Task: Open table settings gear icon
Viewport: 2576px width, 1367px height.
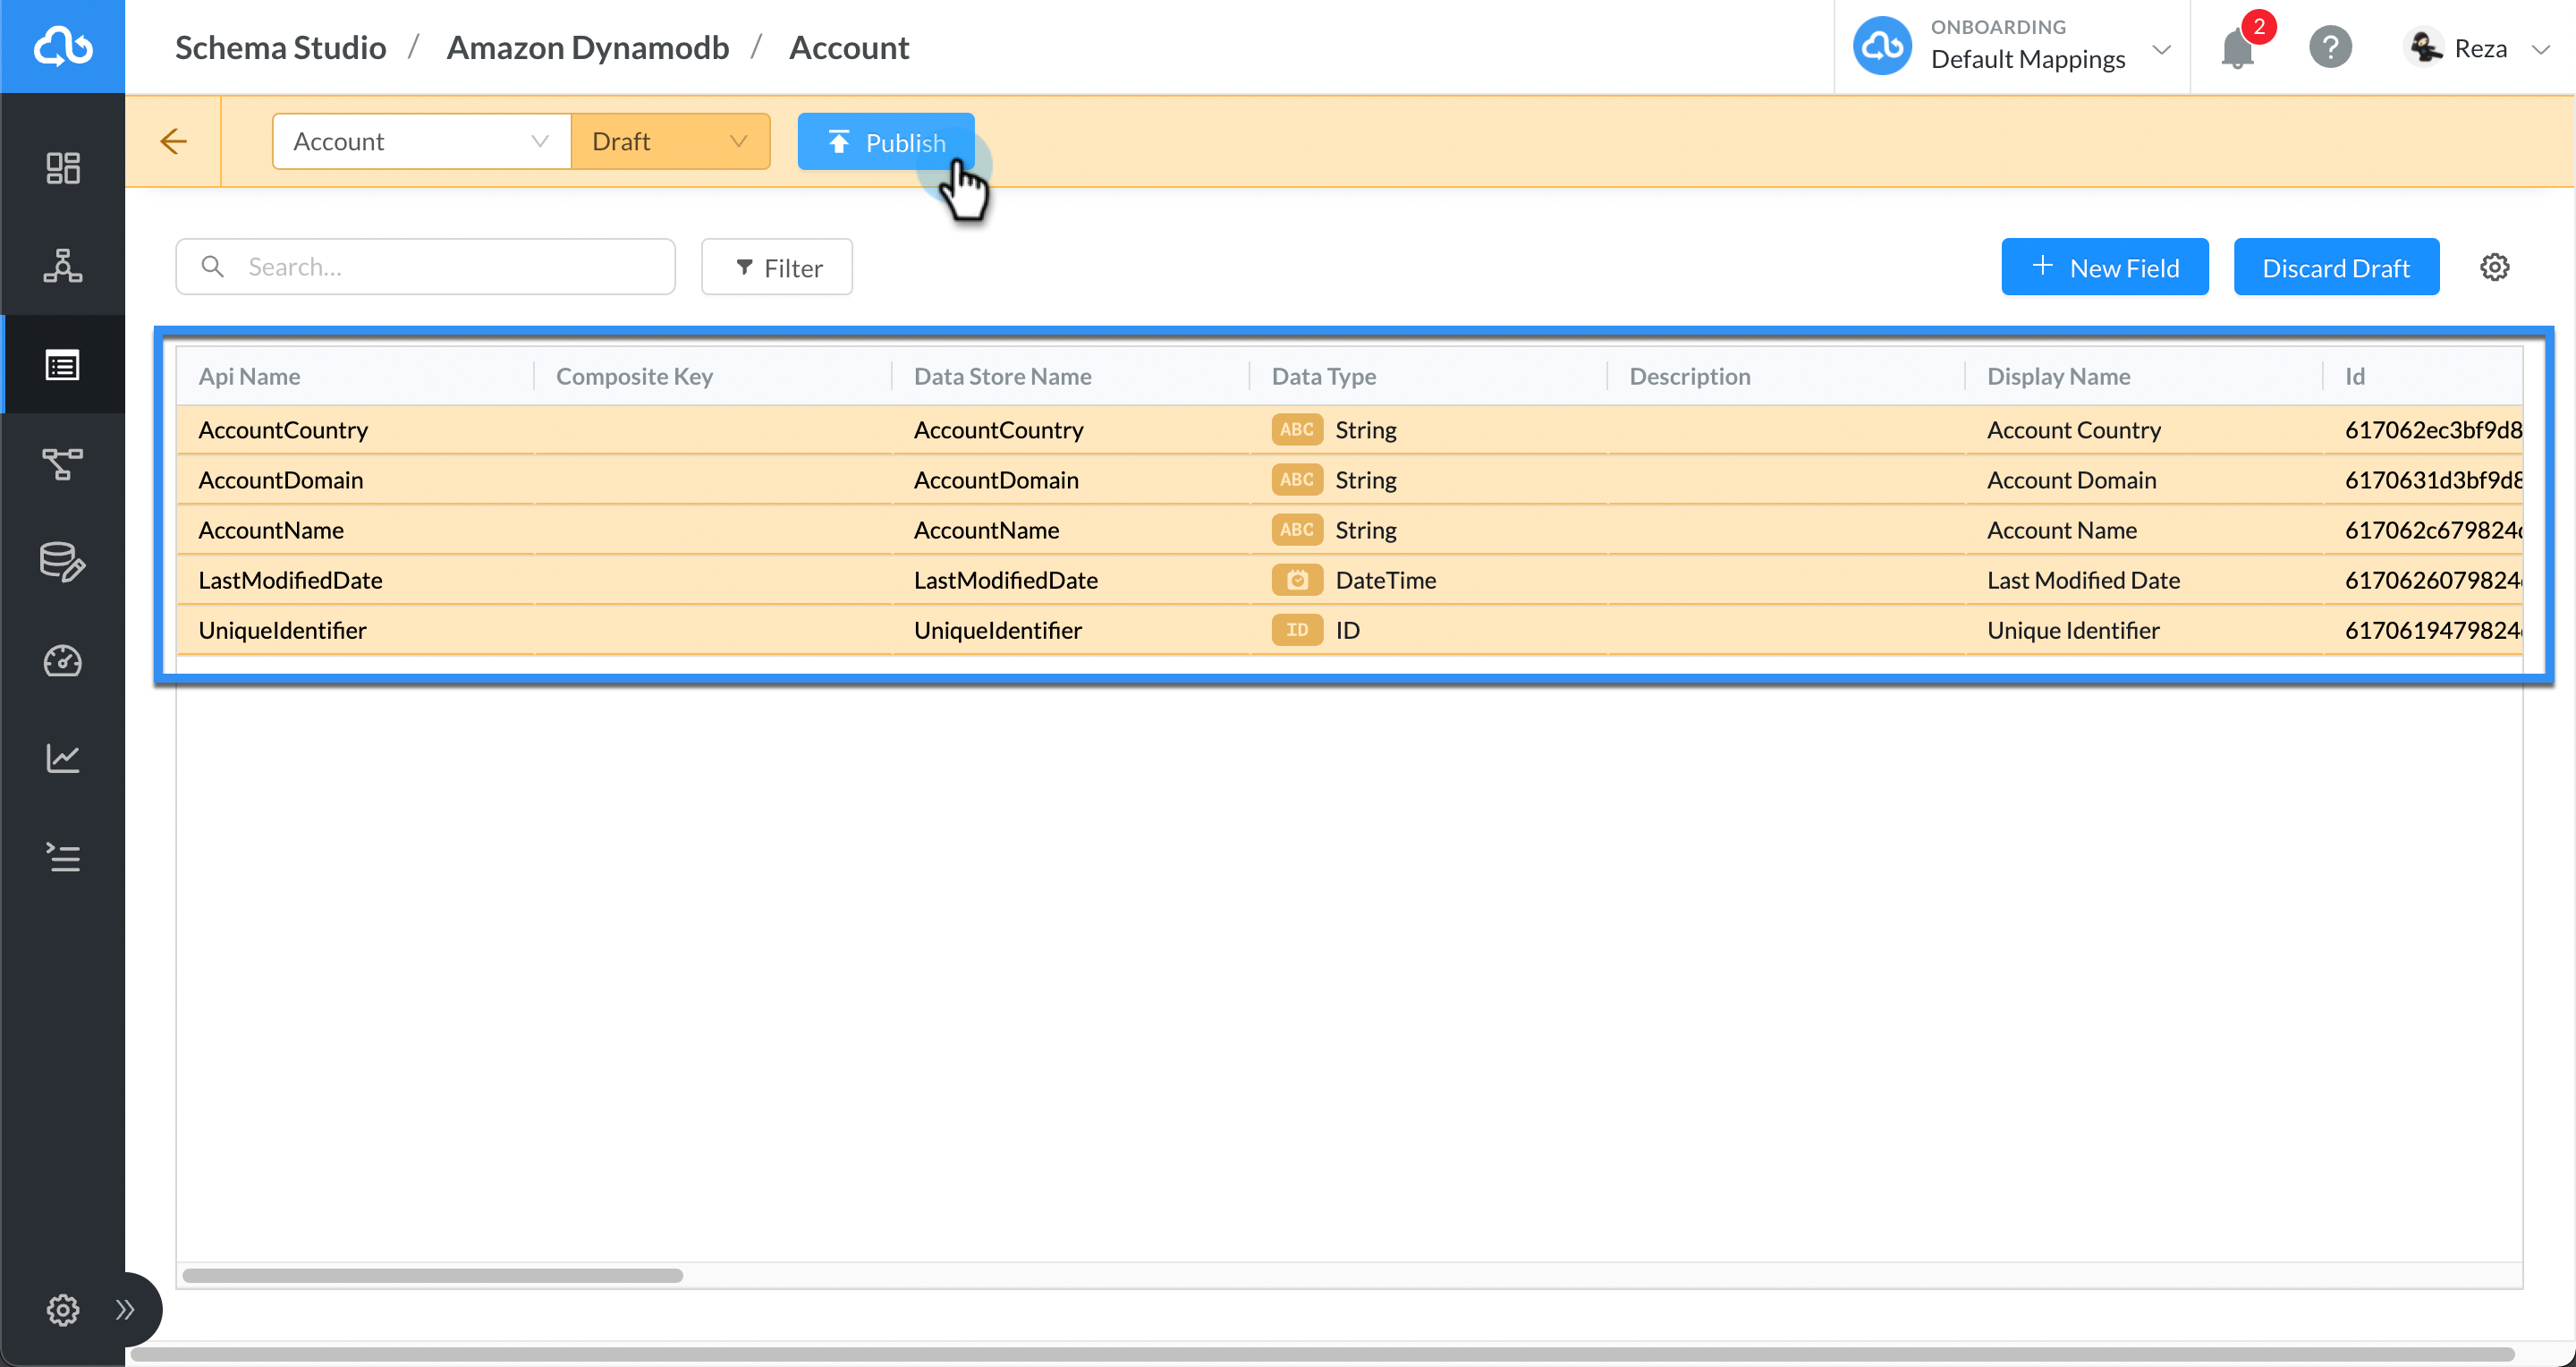Action: 2494,267
